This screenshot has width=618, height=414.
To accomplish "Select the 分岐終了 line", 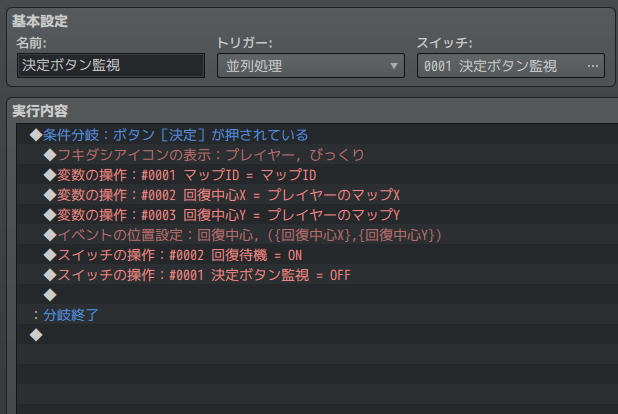I will point(317,315).
